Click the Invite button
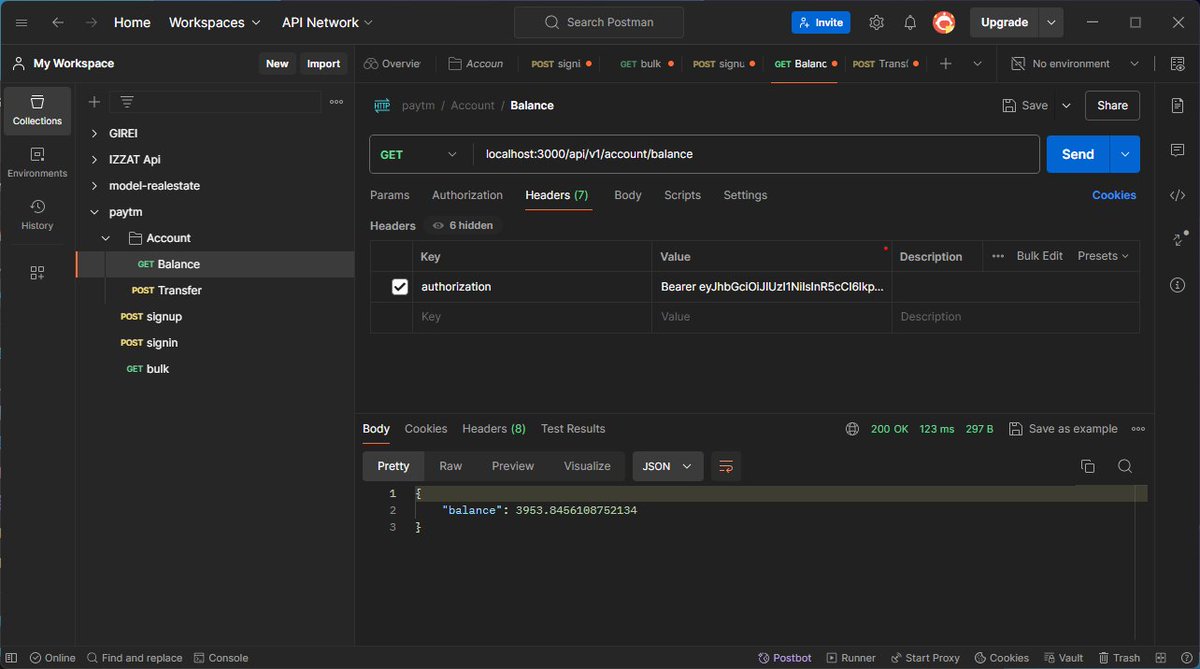 point(820,22)
